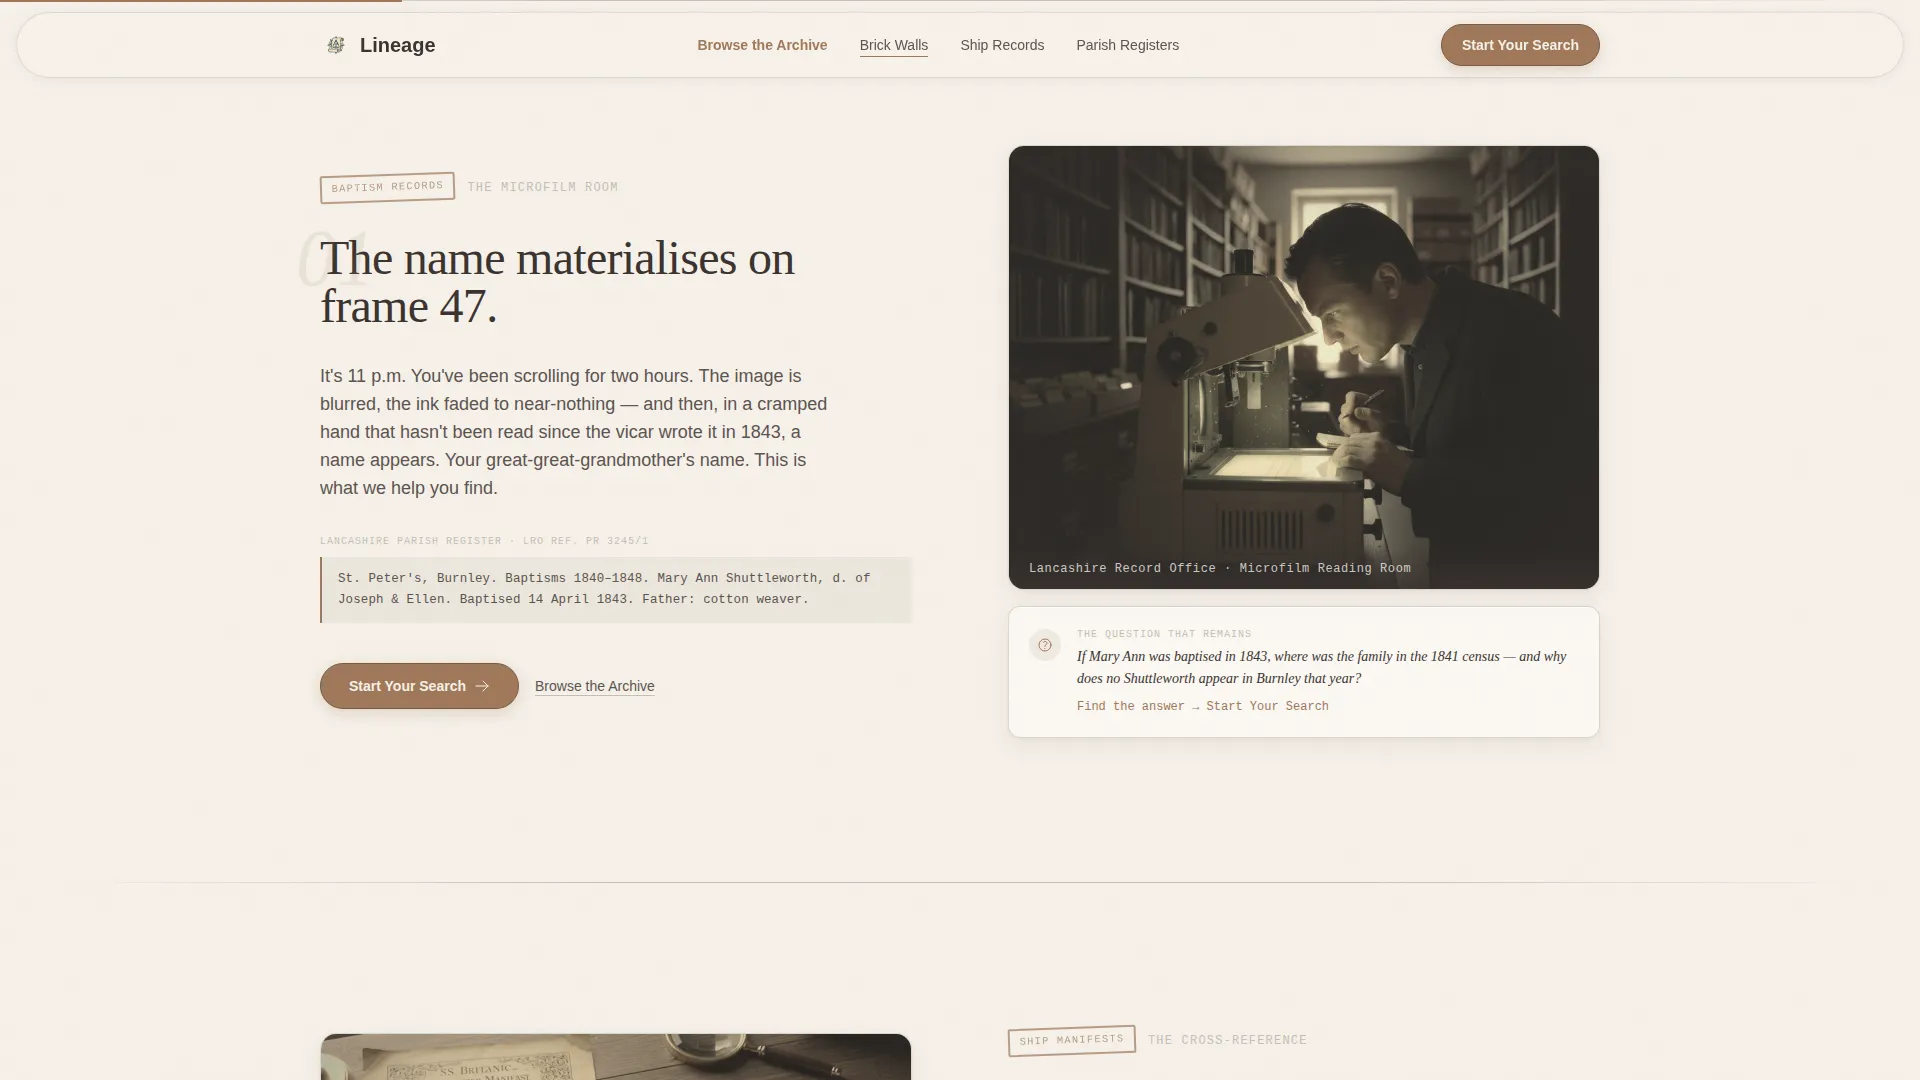Image resolution: width=1920 pixels, height=1080 pixels.
Task: Click Start Your Search button in the header
Action: pos(1520,45)
